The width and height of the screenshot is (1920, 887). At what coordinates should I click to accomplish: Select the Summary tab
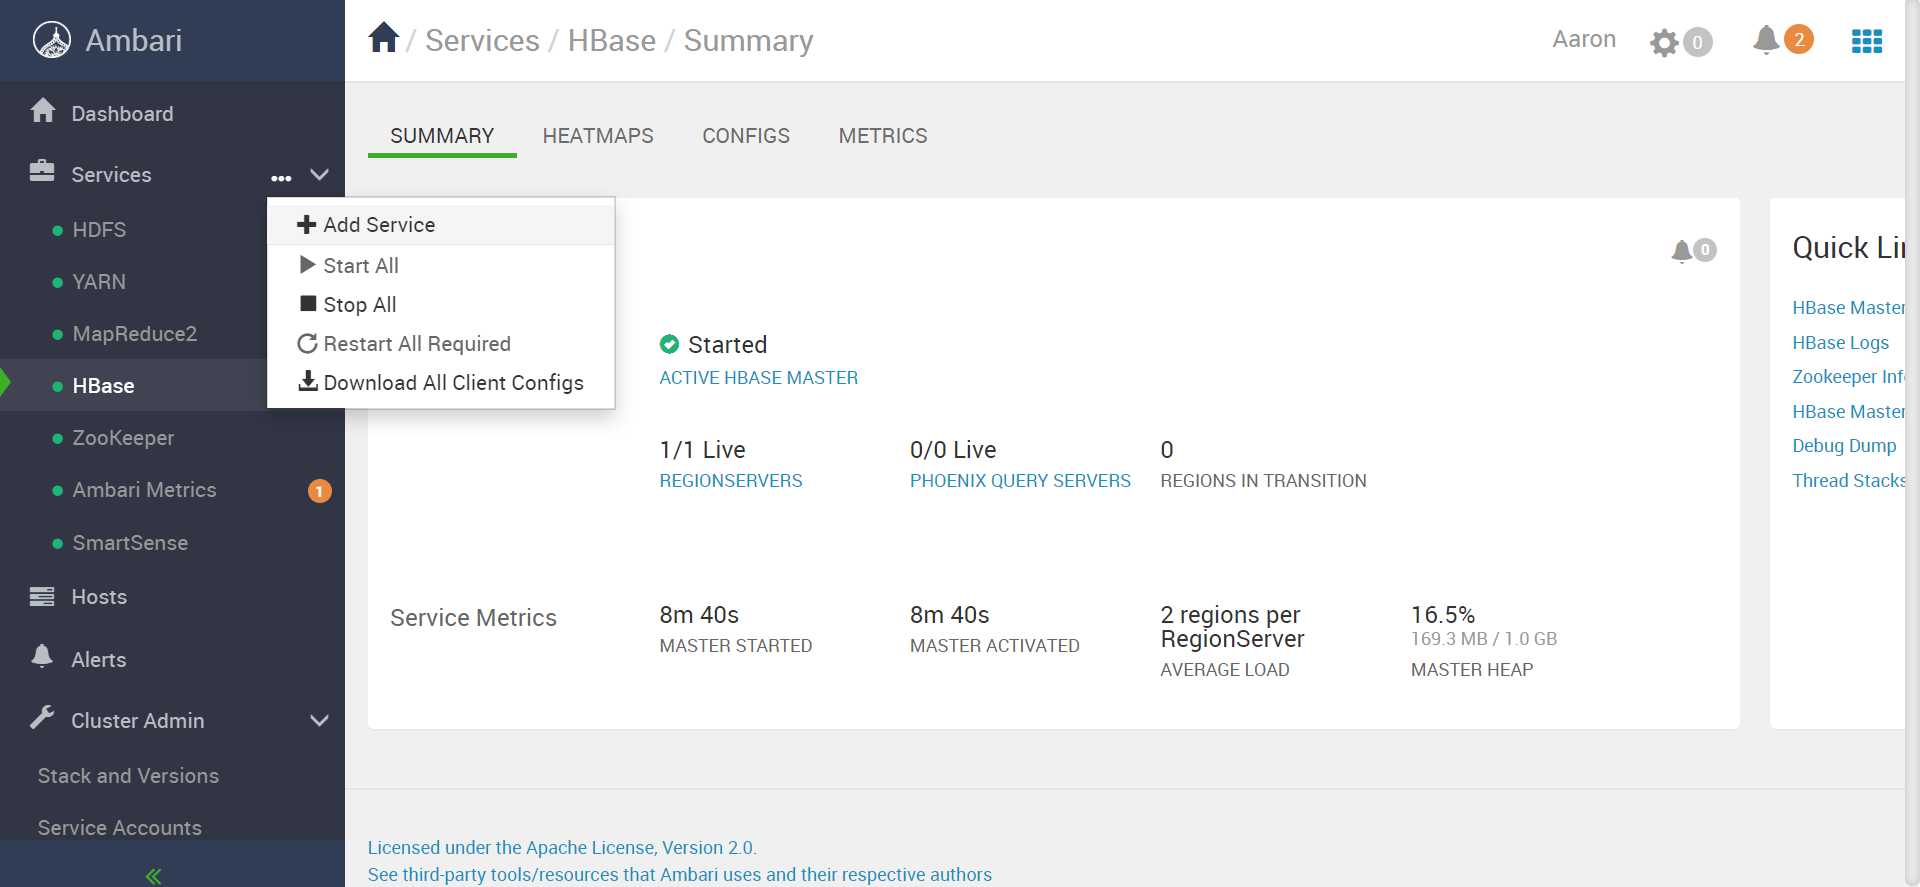(x=442, y=136)
